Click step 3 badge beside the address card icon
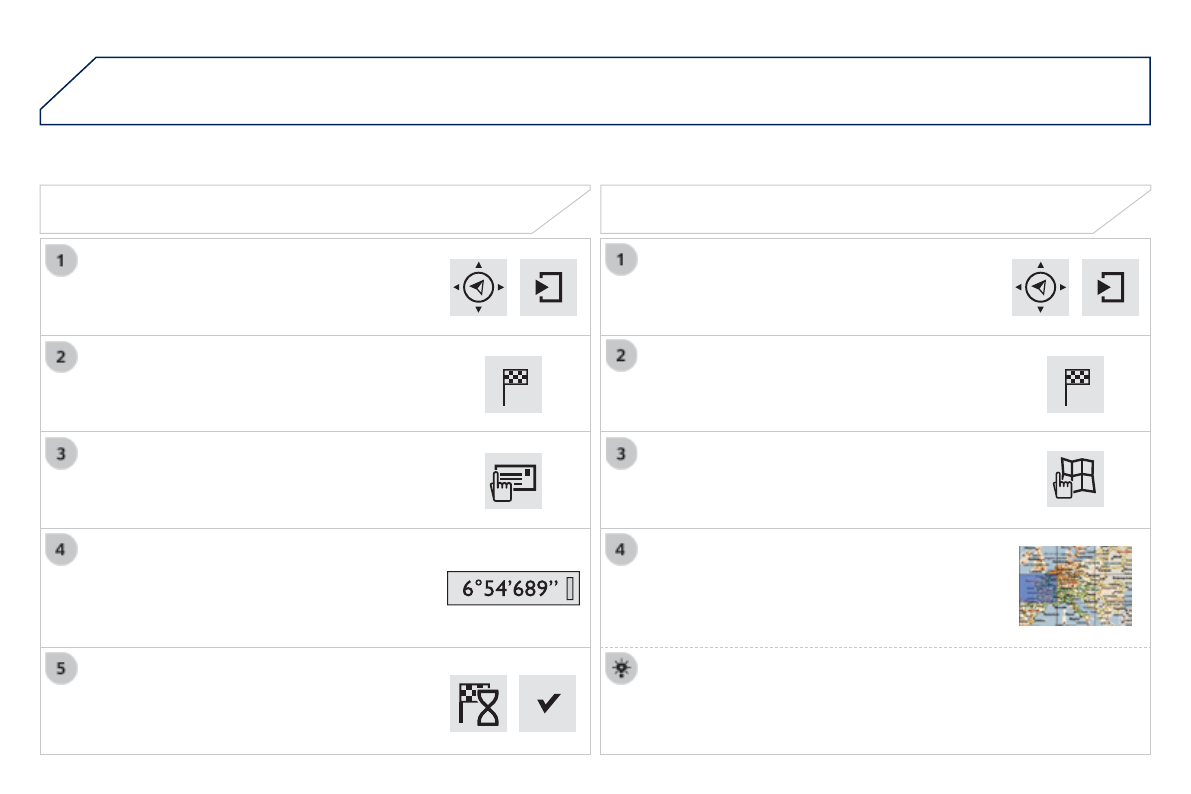 tap(60, 453)
